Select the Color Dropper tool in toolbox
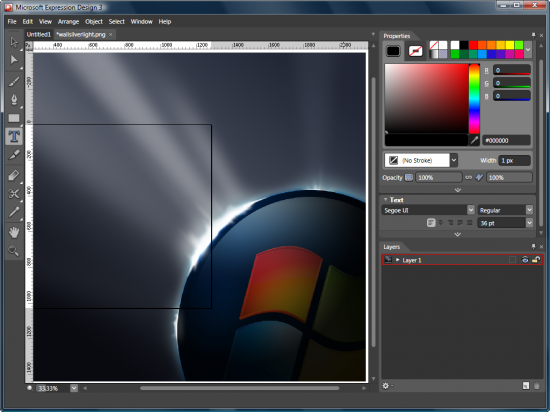Screen dimensions: 550x412 [x=14, y=212]
